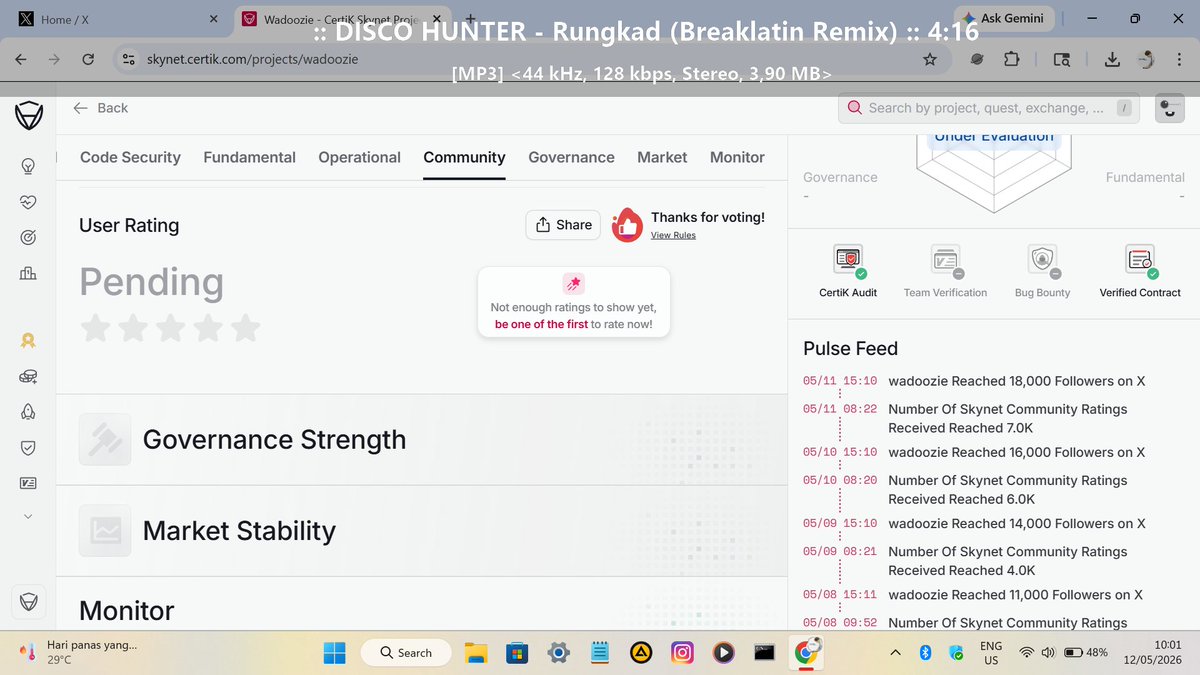Click the project search field
This screenshot has width=1200, height=675.
point(989,108)
